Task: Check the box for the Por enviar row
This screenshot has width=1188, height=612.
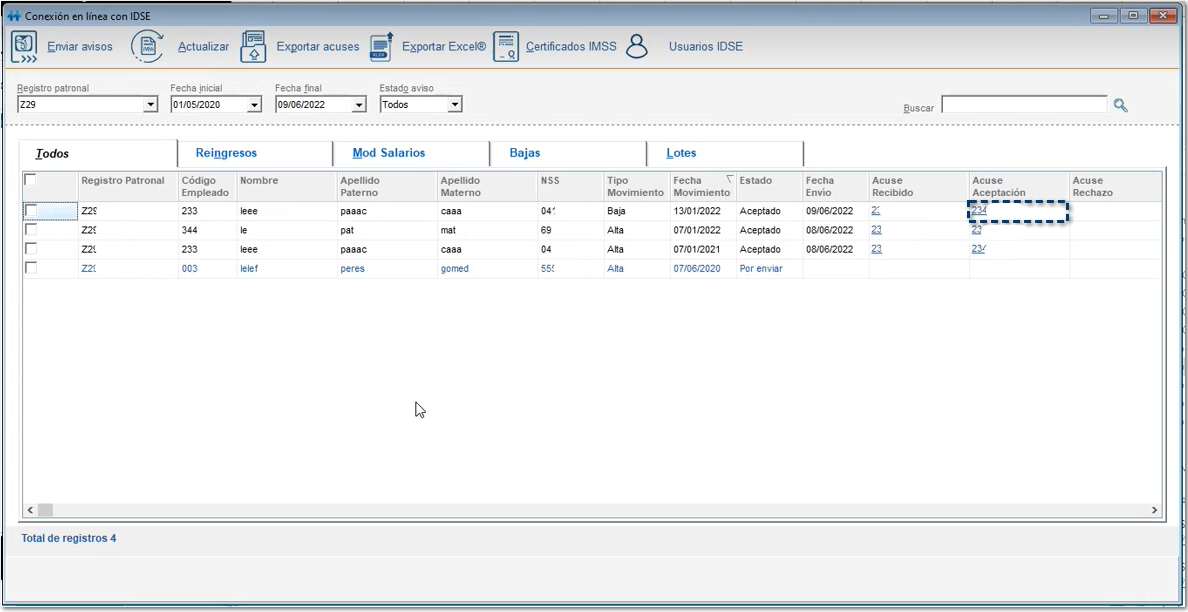Action: click(31, 268)
